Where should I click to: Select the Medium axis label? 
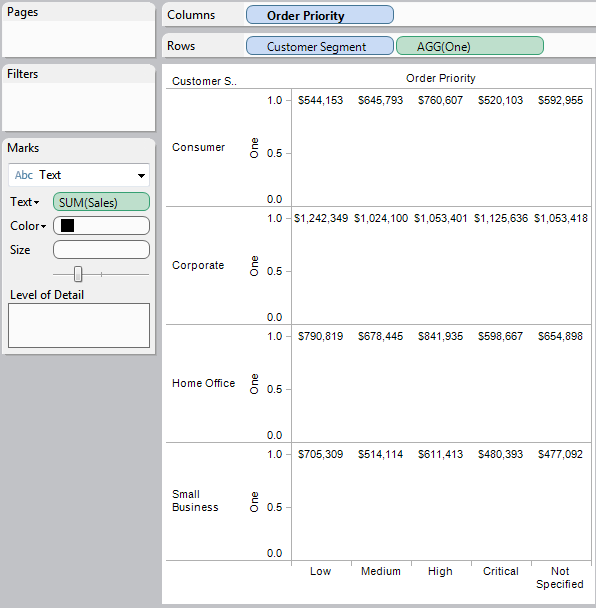click(381, 571)
